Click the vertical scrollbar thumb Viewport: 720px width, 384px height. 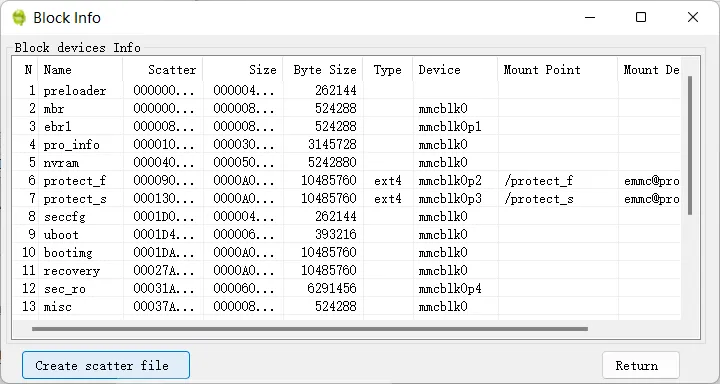(690, 146)
